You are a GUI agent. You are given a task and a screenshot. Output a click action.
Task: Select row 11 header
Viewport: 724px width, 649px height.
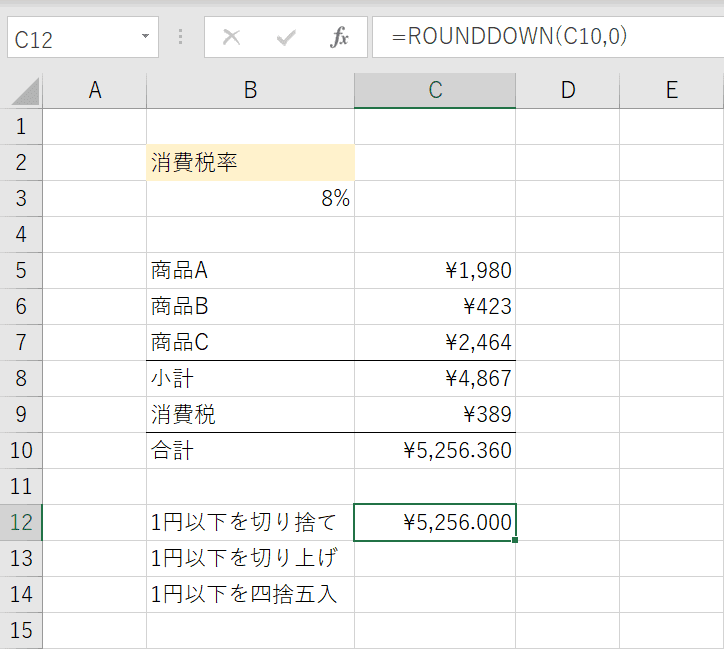click(21, 487)
